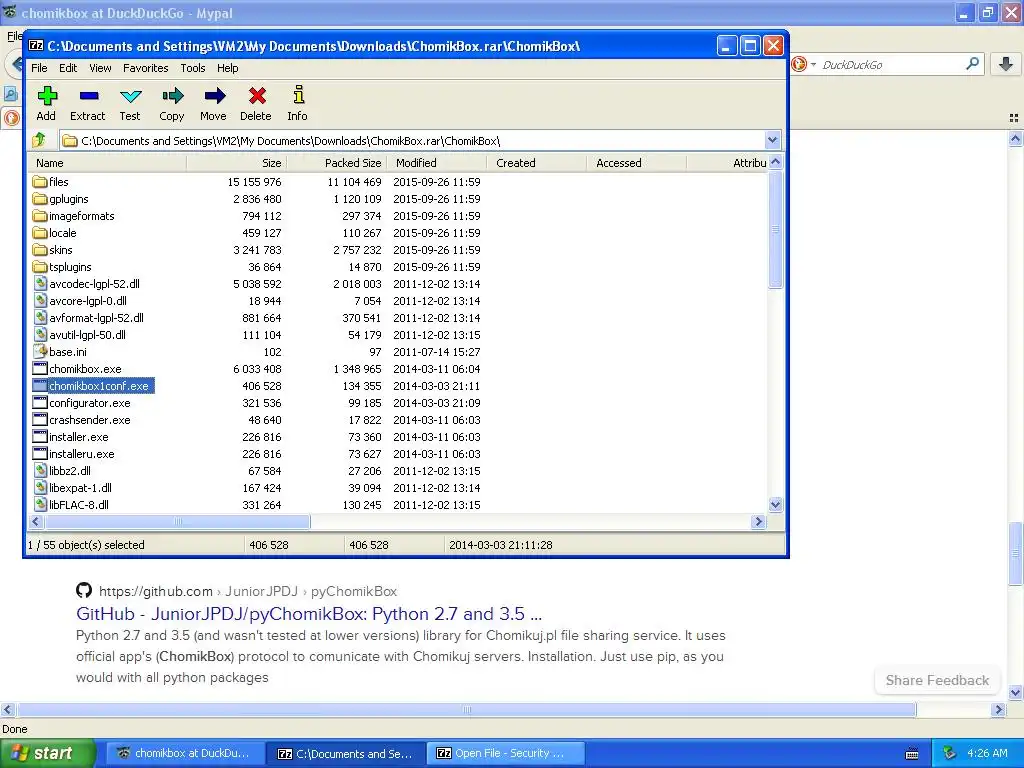Open the Info tool
The height and width of the screenshot is (768, 1024).
[298, 95]
